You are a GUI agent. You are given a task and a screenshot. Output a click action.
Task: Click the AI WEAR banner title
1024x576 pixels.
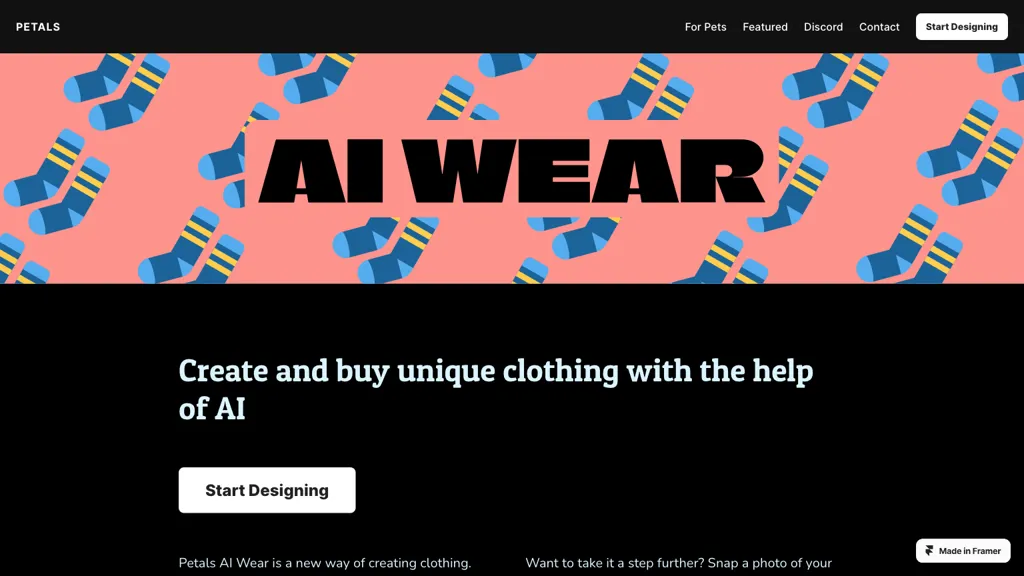click(511, 170)
